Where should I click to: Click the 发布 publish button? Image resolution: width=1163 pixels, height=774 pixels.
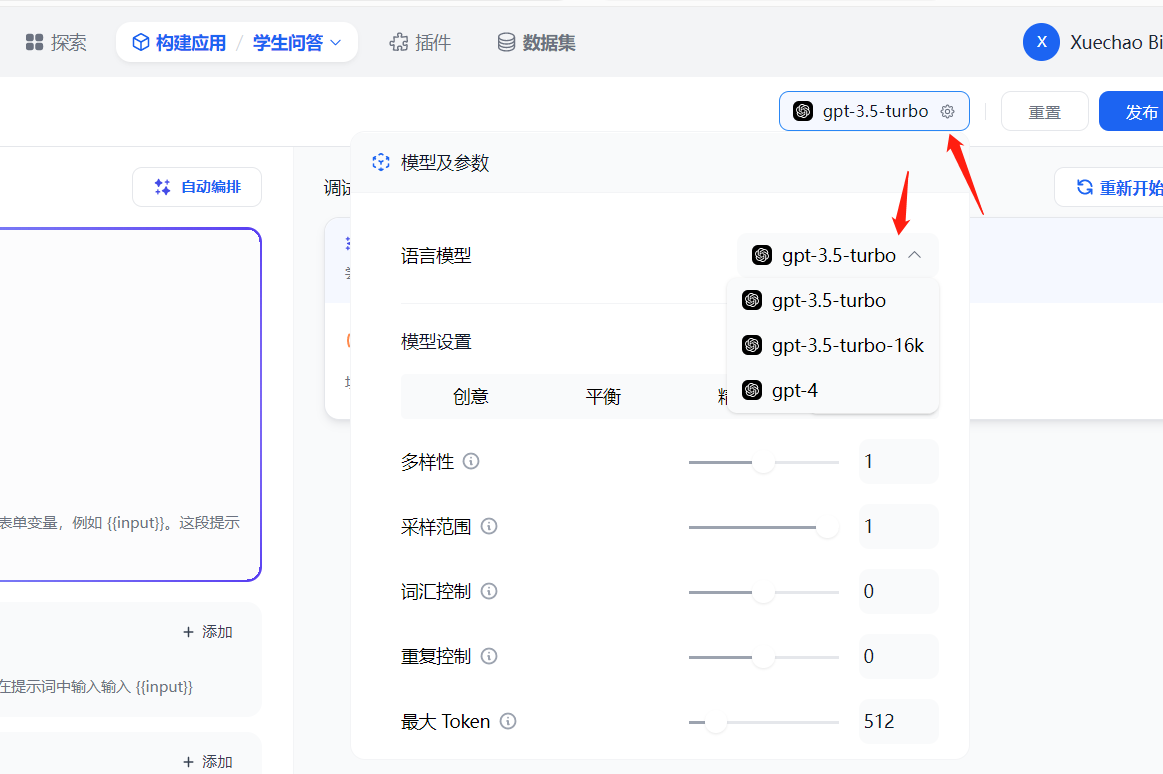1132,112
